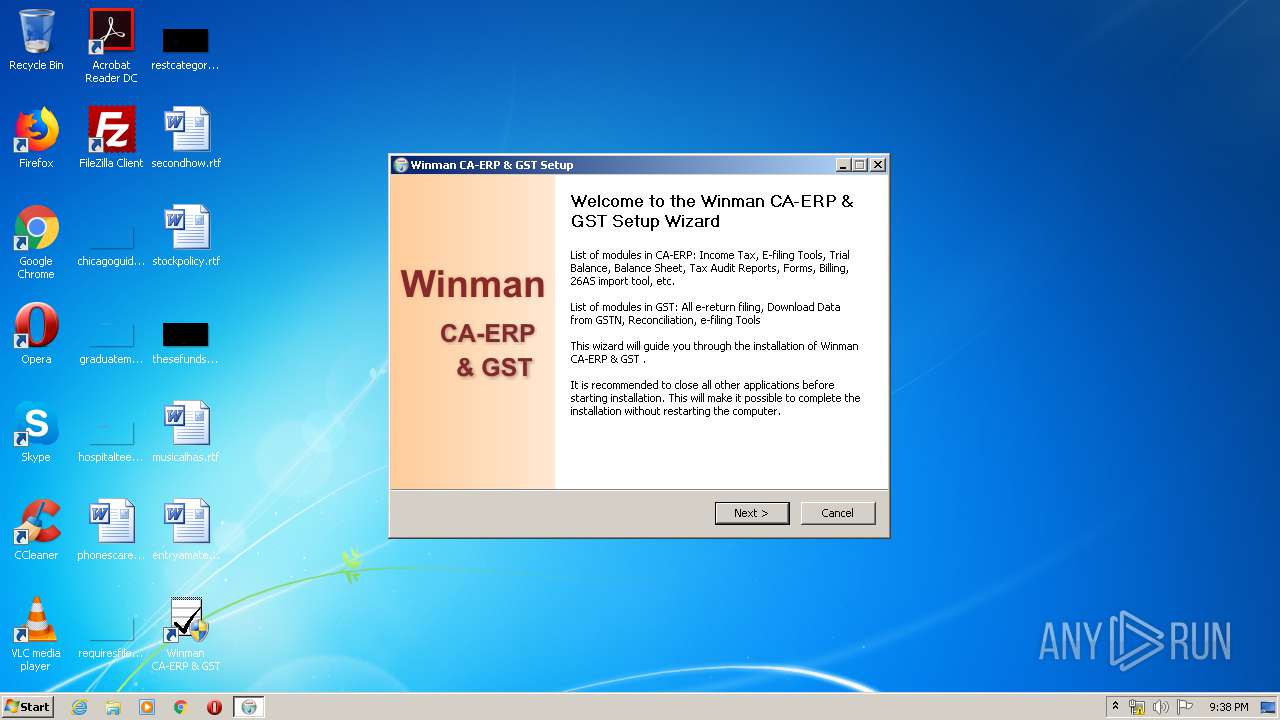Open the Recycle Bin desktop icon
This screenshot has width=1280, height=720.
coord(36,40)
